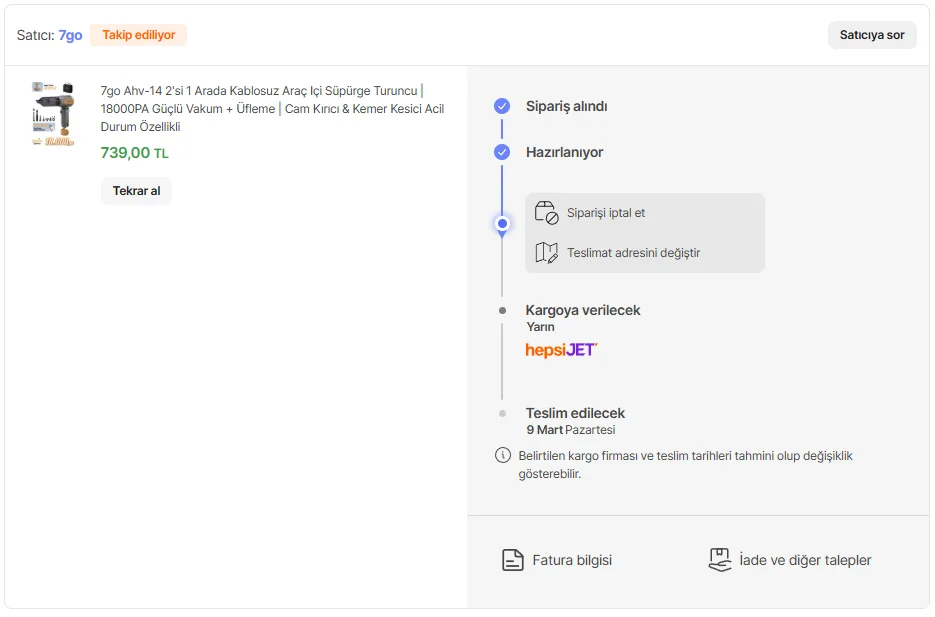Click the cancel order box icon
This screenshot has width=935, height=617.
(x=546, y=213)
